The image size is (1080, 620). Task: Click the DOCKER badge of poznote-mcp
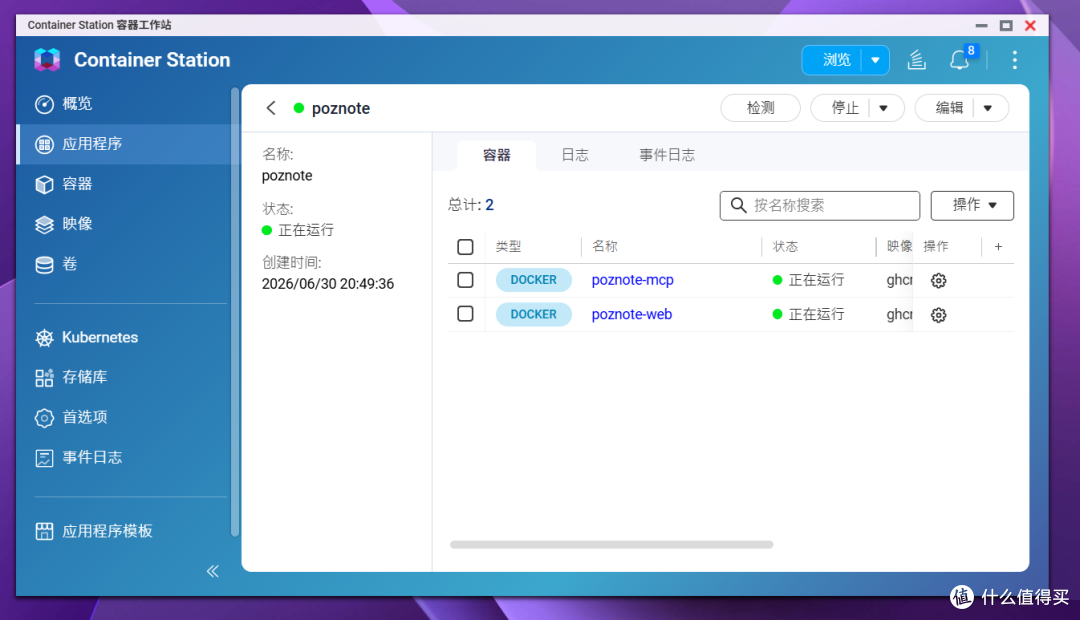[x=533, y=280]
